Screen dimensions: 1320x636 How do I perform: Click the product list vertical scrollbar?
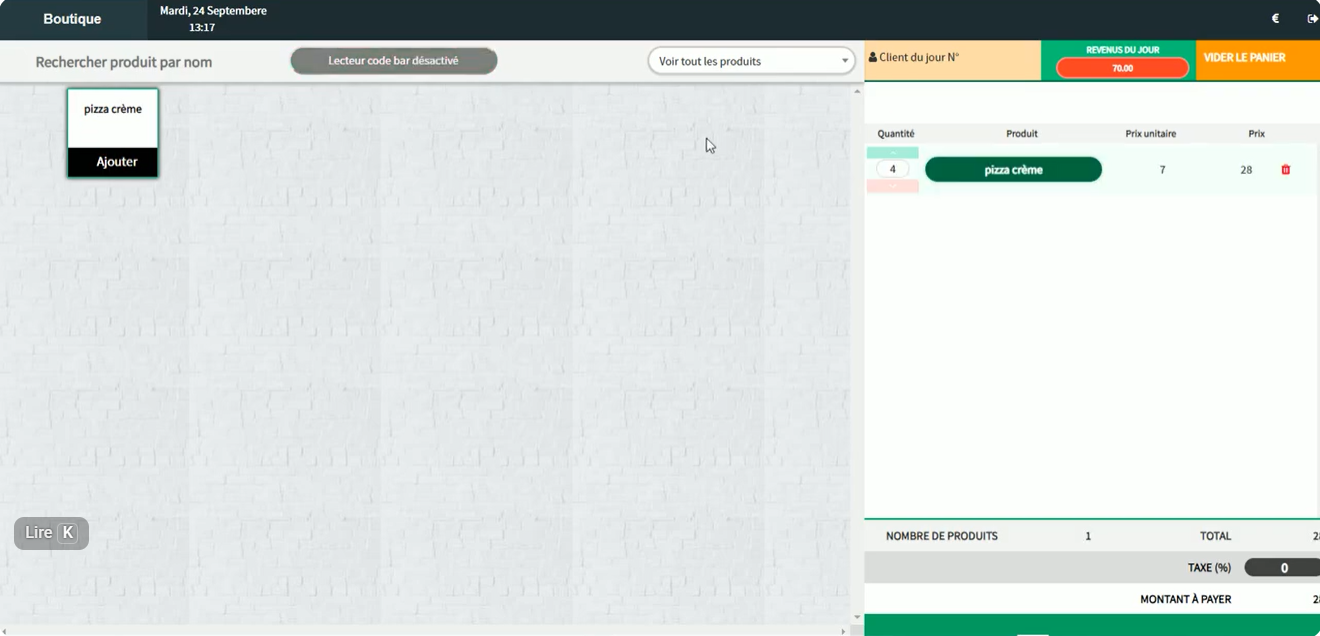pyautogui.click(x=857, y=354)
